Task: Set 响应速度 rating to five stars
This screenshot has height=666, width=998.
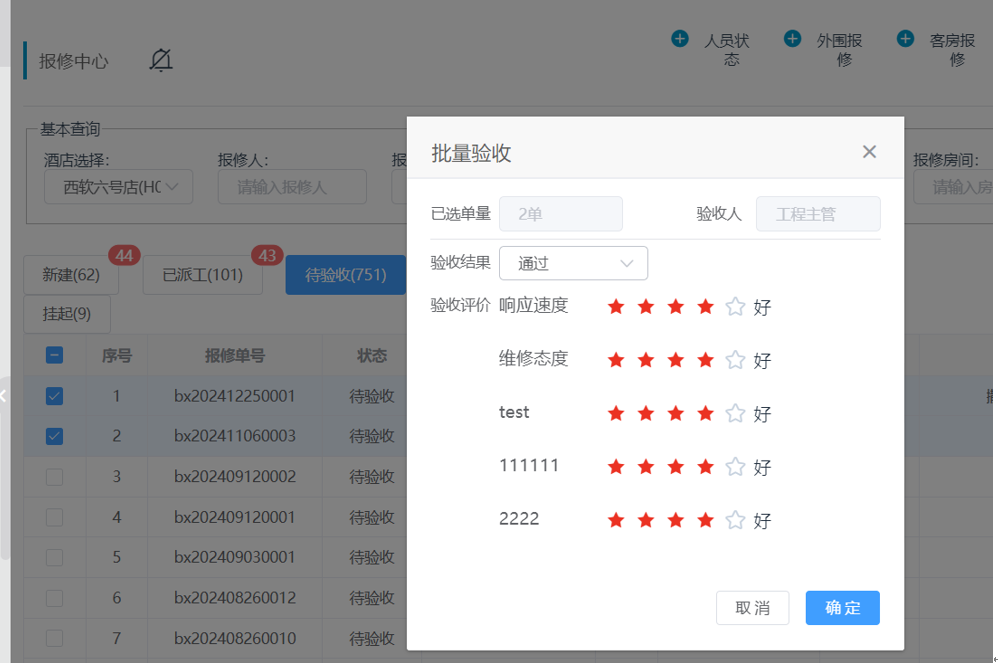Action: [x=735, y=307]
